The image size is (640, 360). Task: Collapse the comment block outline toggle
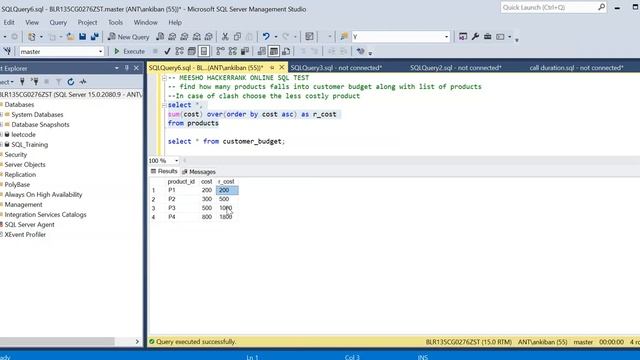pos(164,78)
